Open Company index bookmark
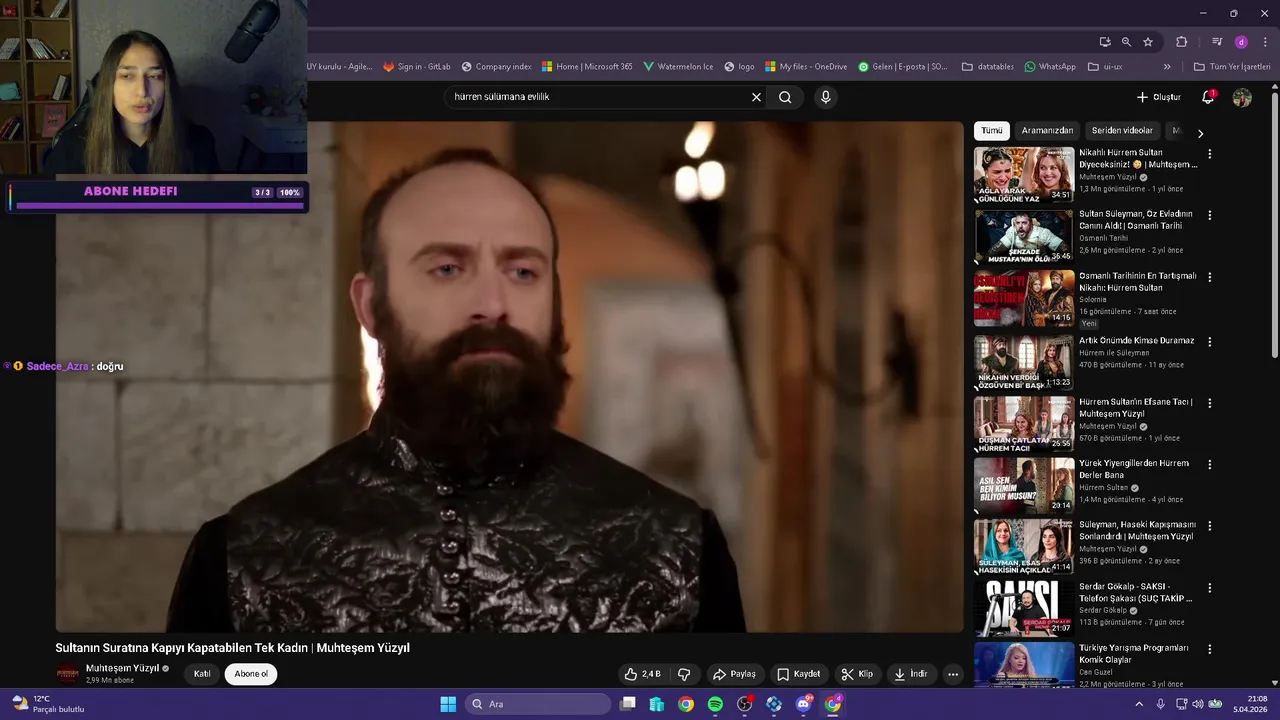Image resolution: width=1280 pixels, height=720 pixels. 496,67
